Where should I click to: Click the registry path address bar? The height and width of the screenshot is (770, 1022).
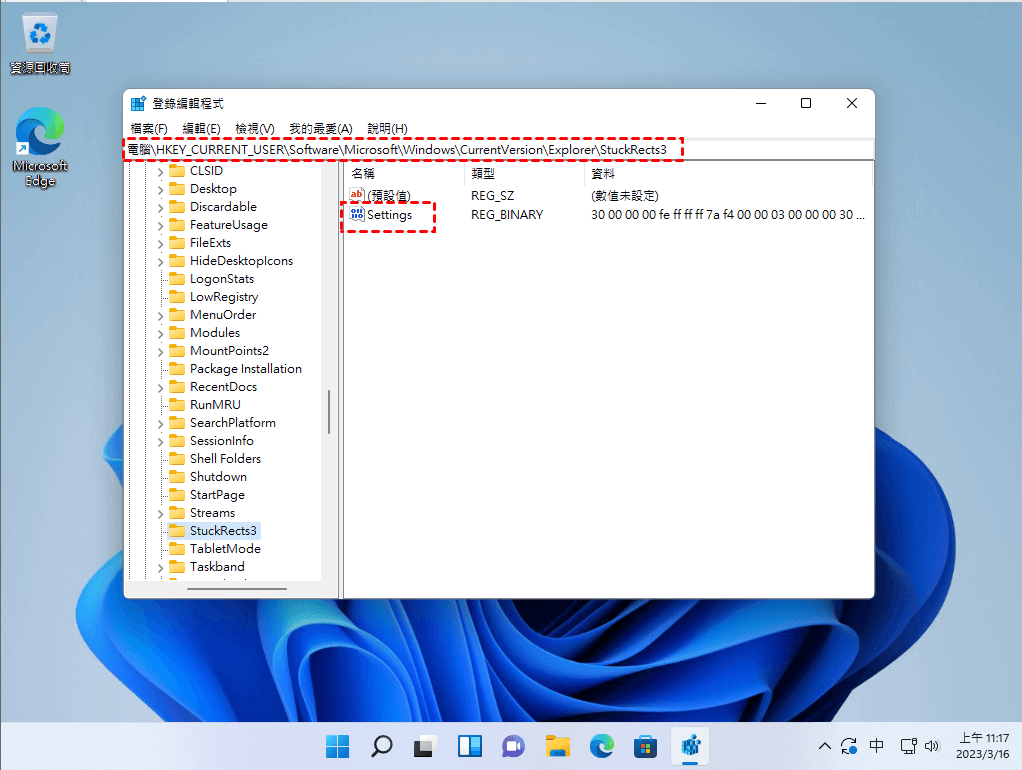499,149
